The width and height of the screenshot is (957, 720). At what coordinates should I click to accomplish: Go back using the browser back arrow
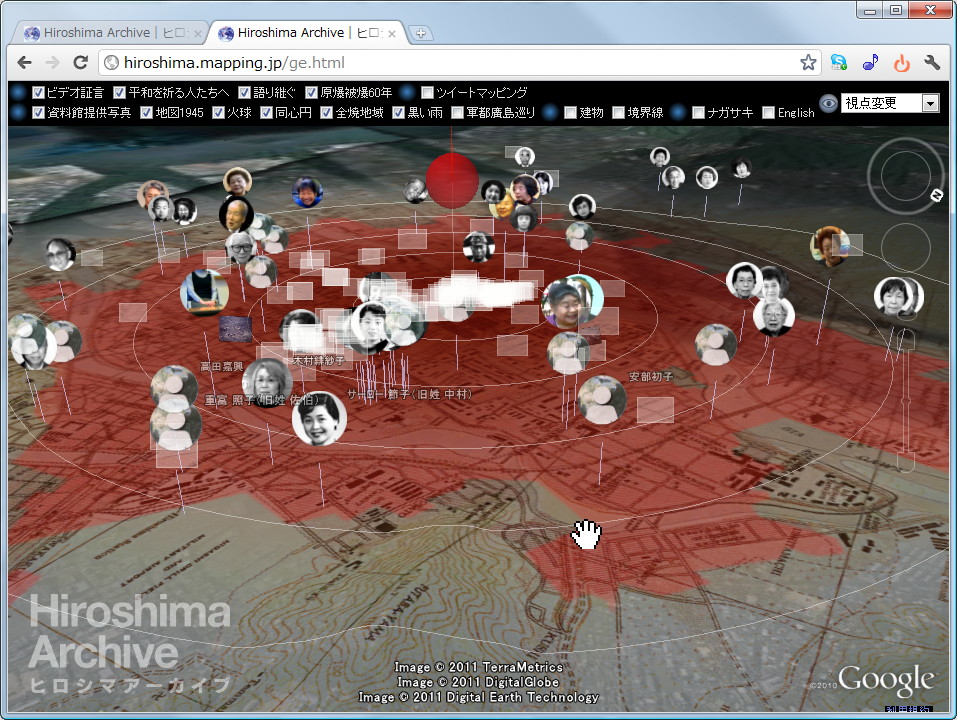24,62
